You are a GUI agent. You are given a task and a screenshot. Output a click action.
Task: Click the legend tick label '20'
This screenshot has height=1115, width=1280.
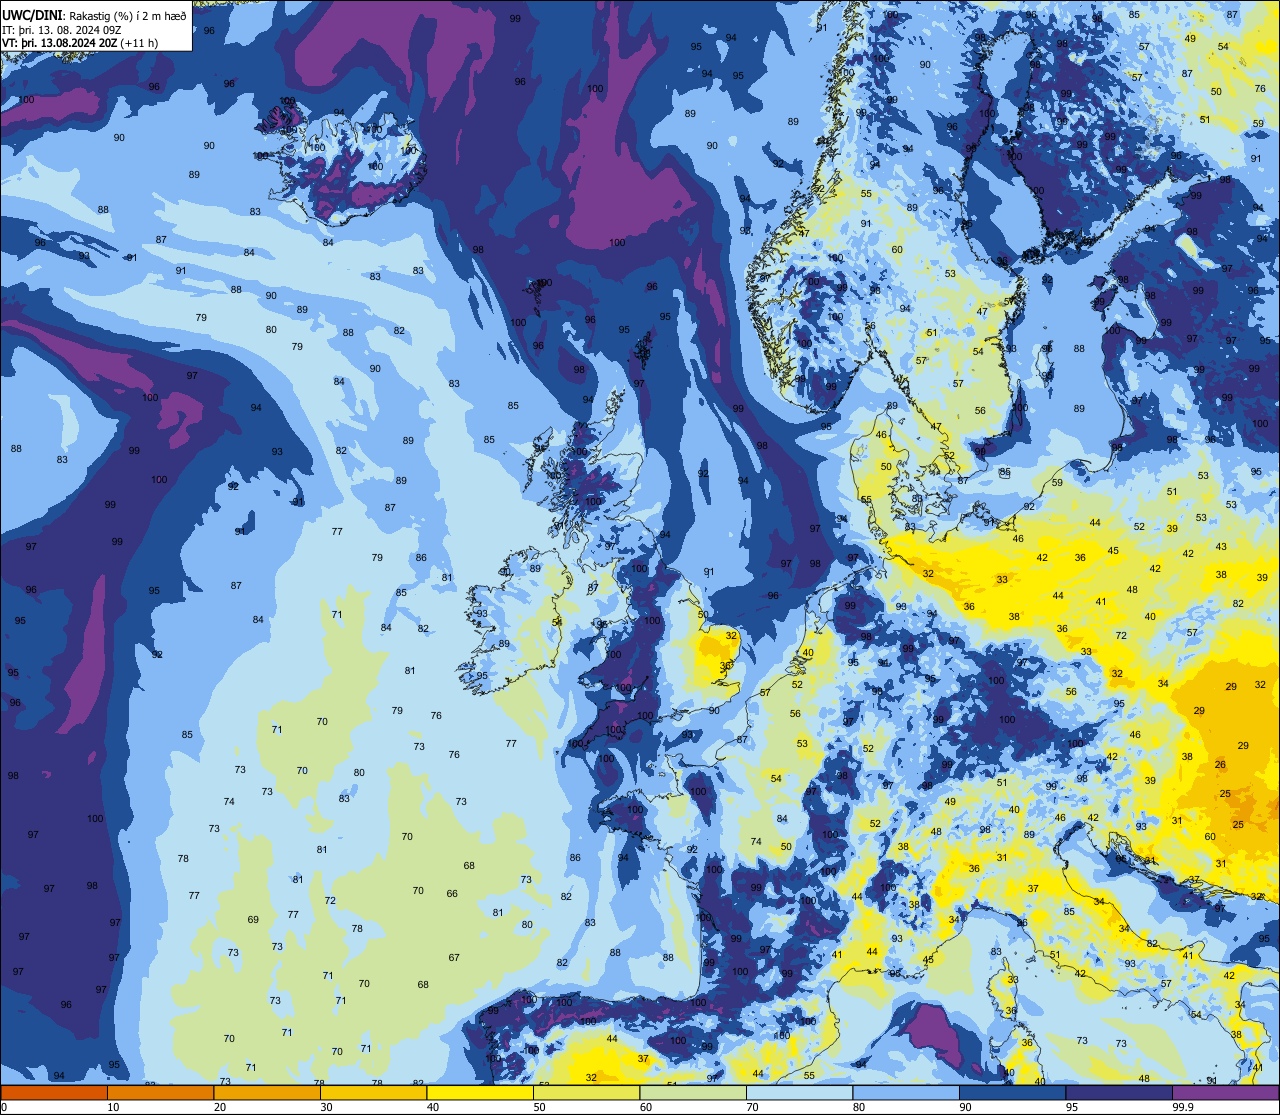click(220, 1107)
